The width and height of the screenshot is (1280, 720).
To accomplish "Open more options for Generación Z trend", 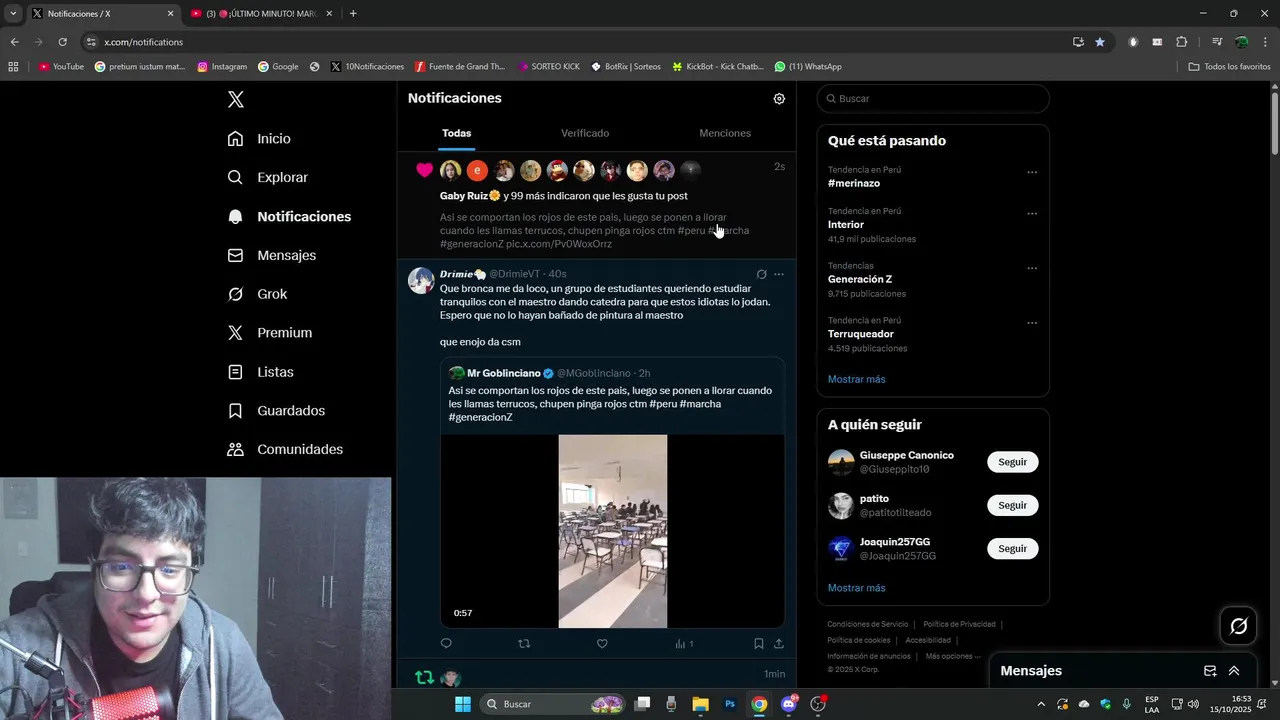I will click(x=1032, y=269).
